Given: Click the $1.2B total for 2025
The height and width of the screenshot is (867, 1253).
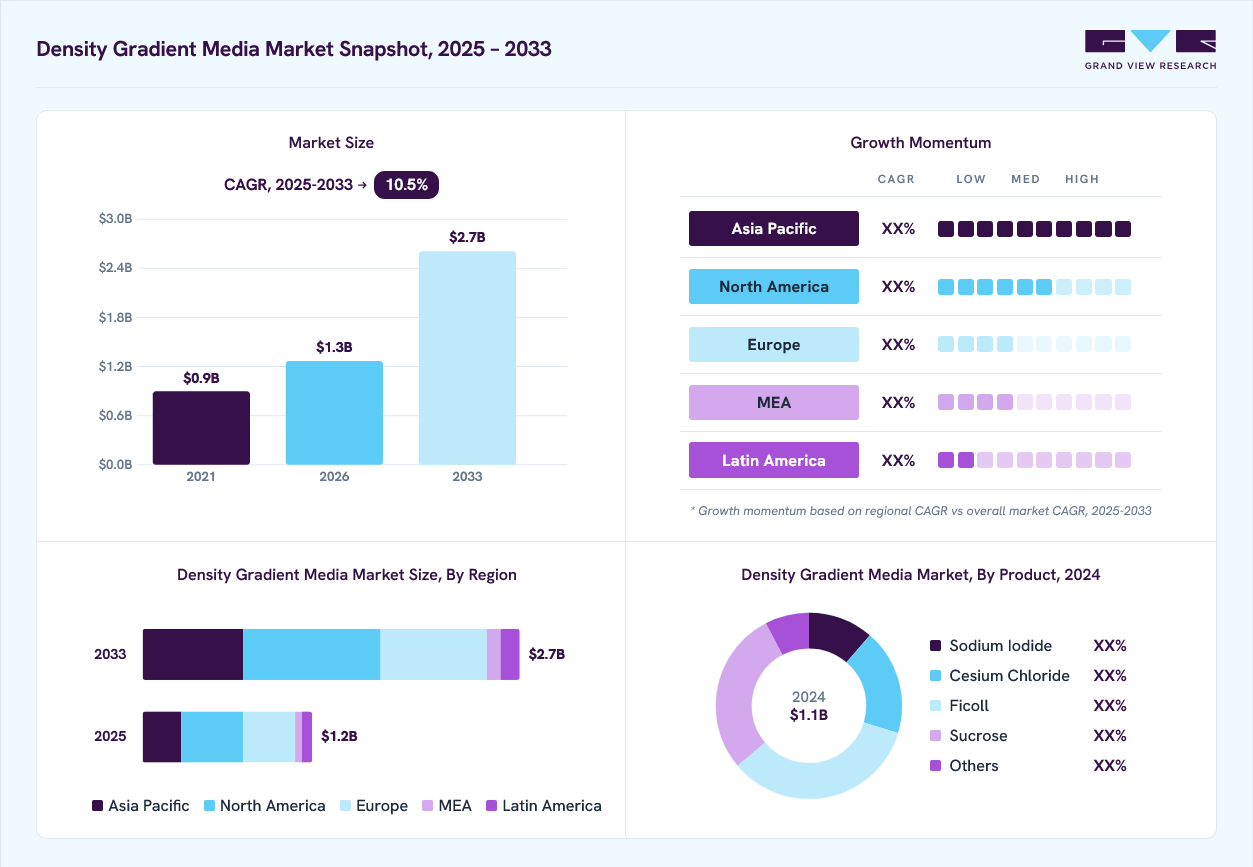Looking at the screenshot, I should coord(339,736).
